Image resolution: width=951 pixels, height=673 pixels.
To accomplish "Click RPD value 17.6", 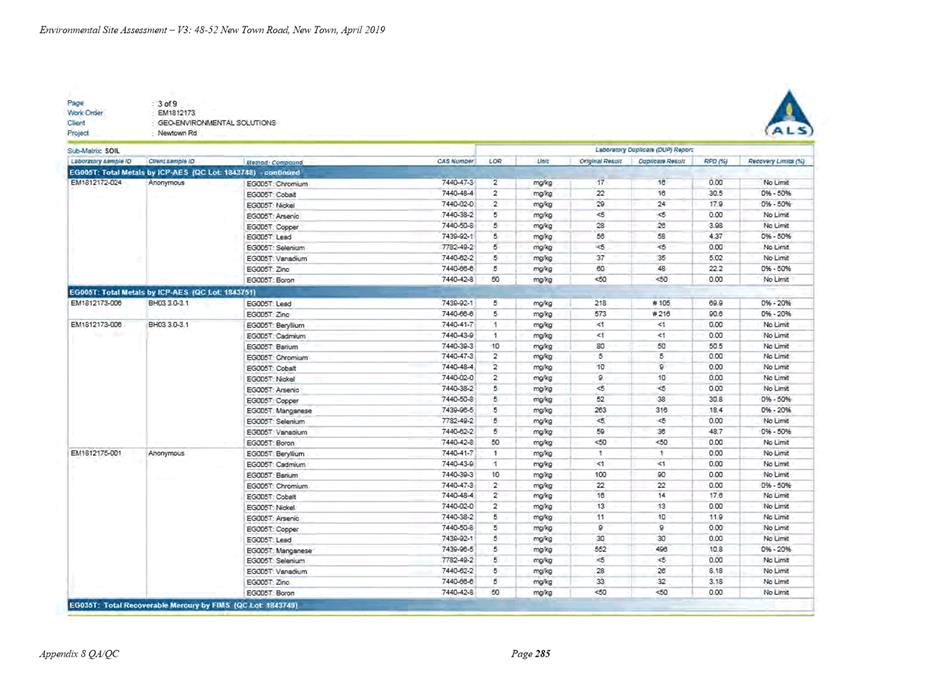I will 716,496.
